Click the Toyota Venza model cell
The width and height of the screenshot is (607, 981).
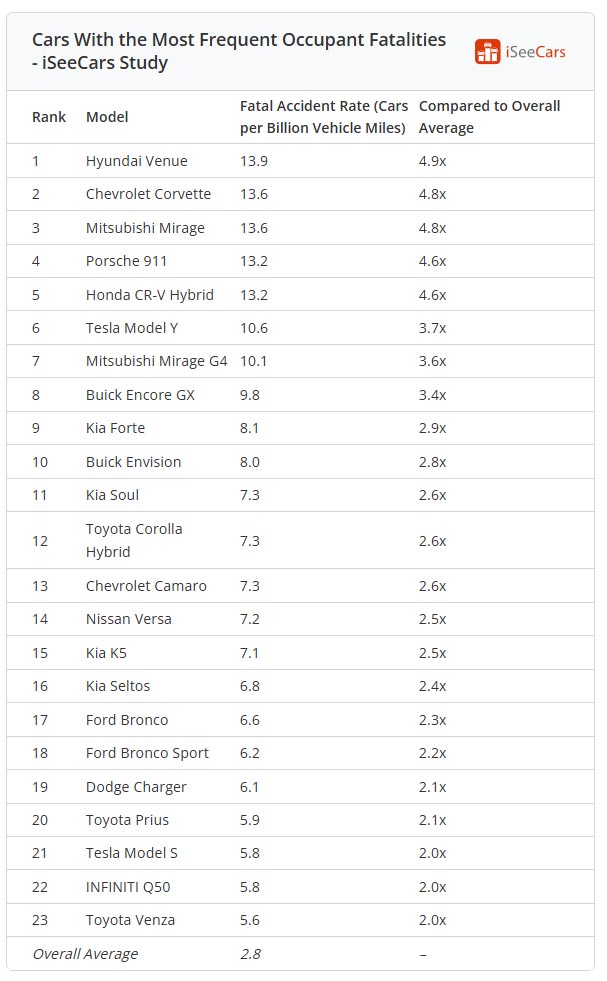[x=130, y=920]
